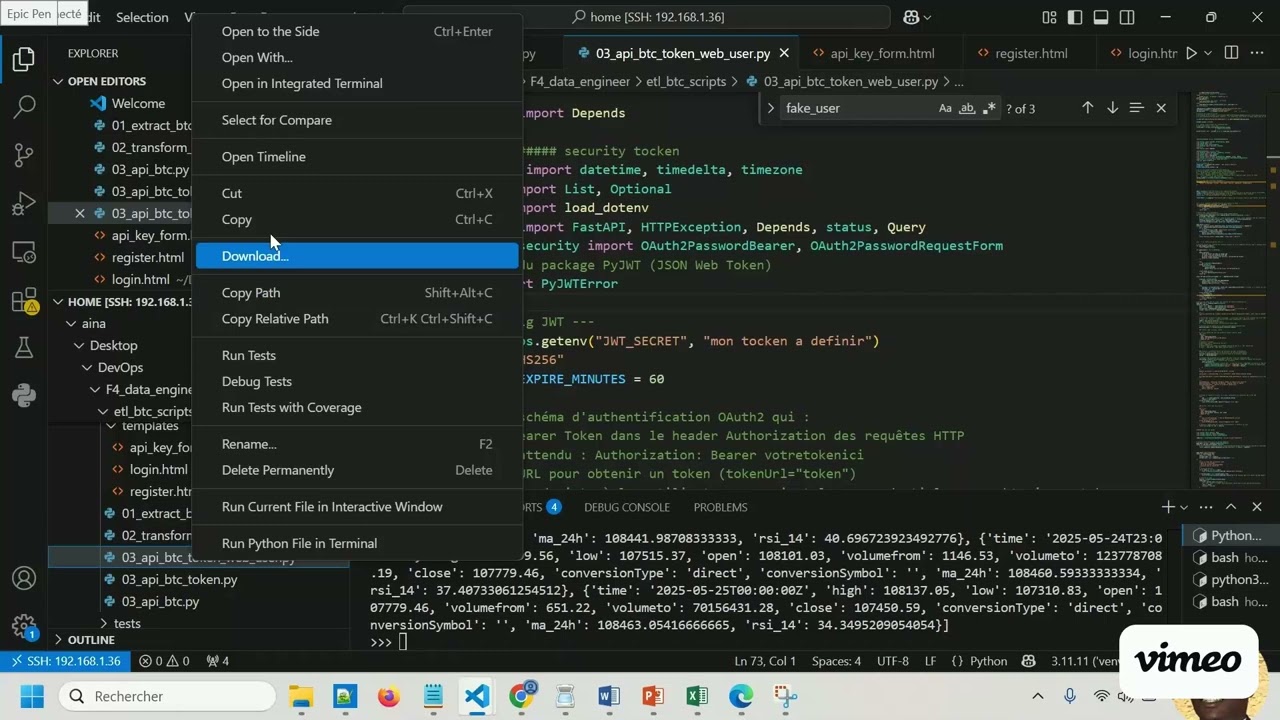Select Delete Permanently menu entry
Image resolution: width=1280 pixels, height=720 pixels.
[x=357, y=470]
